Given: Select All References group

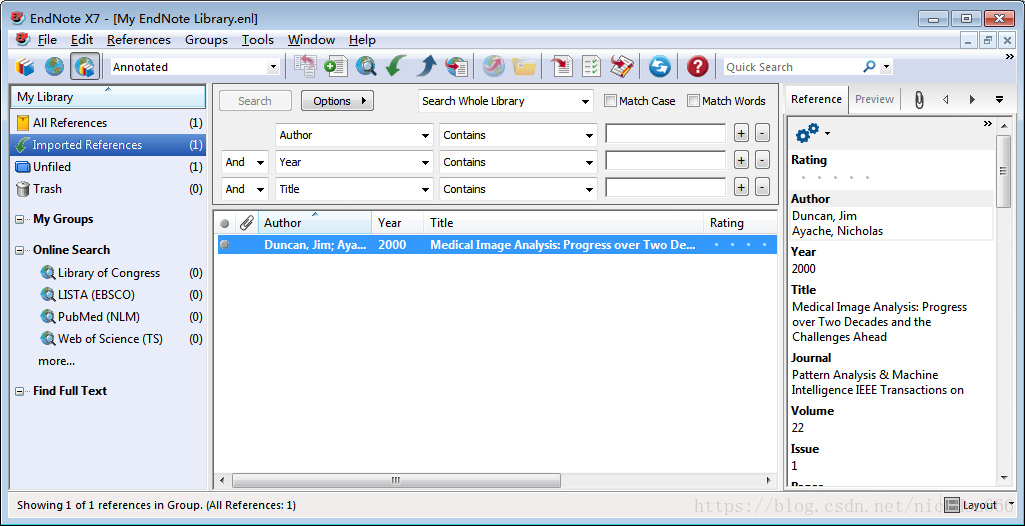Looking at the screenshot, I should 108,123.
